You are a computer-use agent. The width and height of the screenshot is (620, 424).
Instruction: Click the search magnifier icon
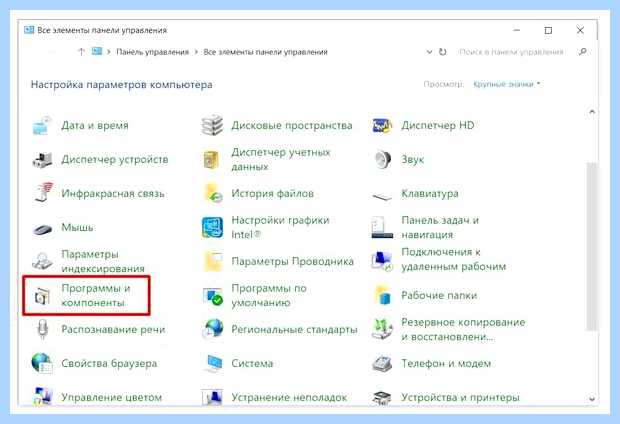pyautogui.click(x=582, y=52)
